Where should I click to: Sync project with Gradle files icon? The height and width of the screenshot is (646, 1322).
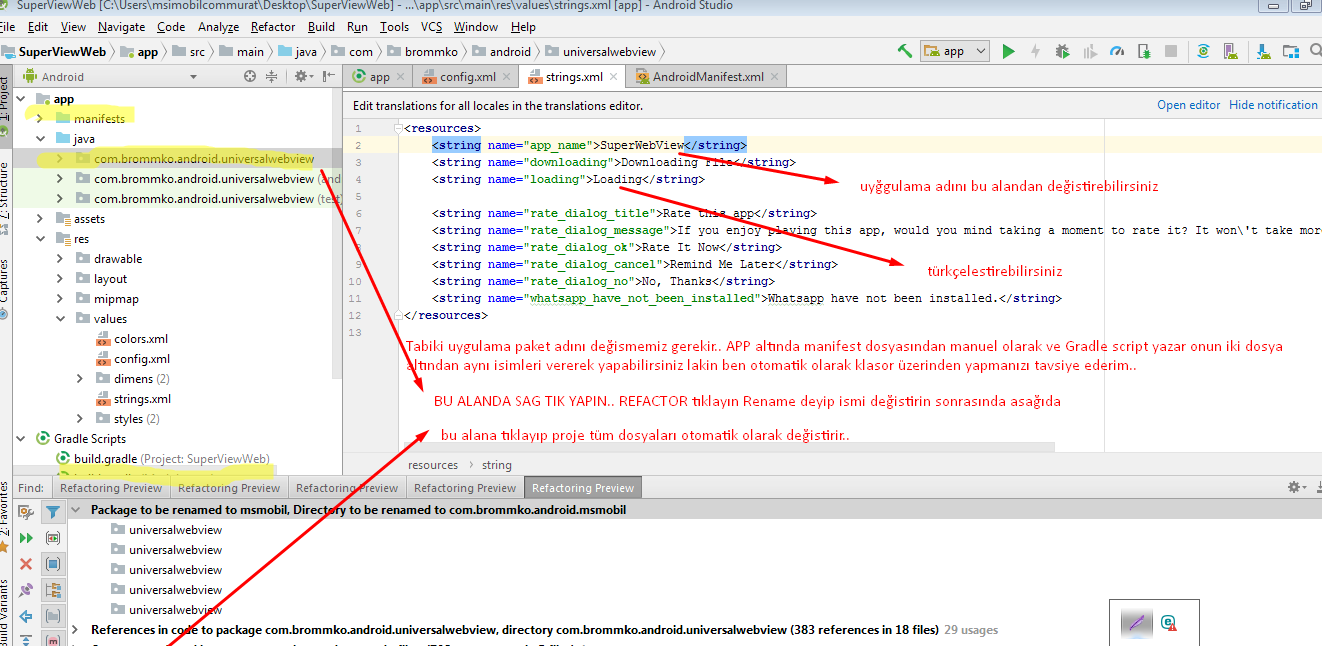tap(1204, 51)
